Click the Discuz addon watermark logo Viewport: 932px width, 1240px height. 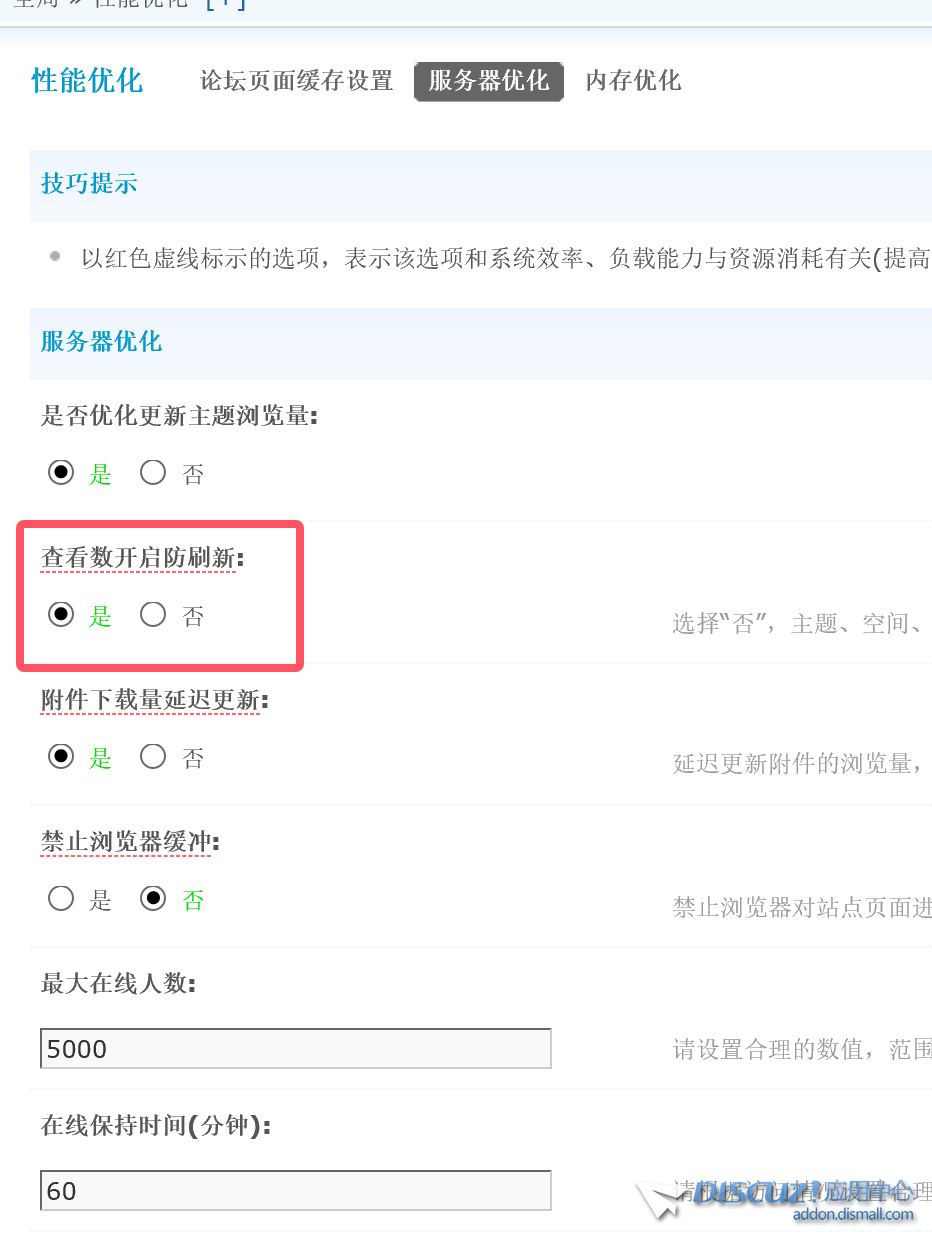[780, 1197]
